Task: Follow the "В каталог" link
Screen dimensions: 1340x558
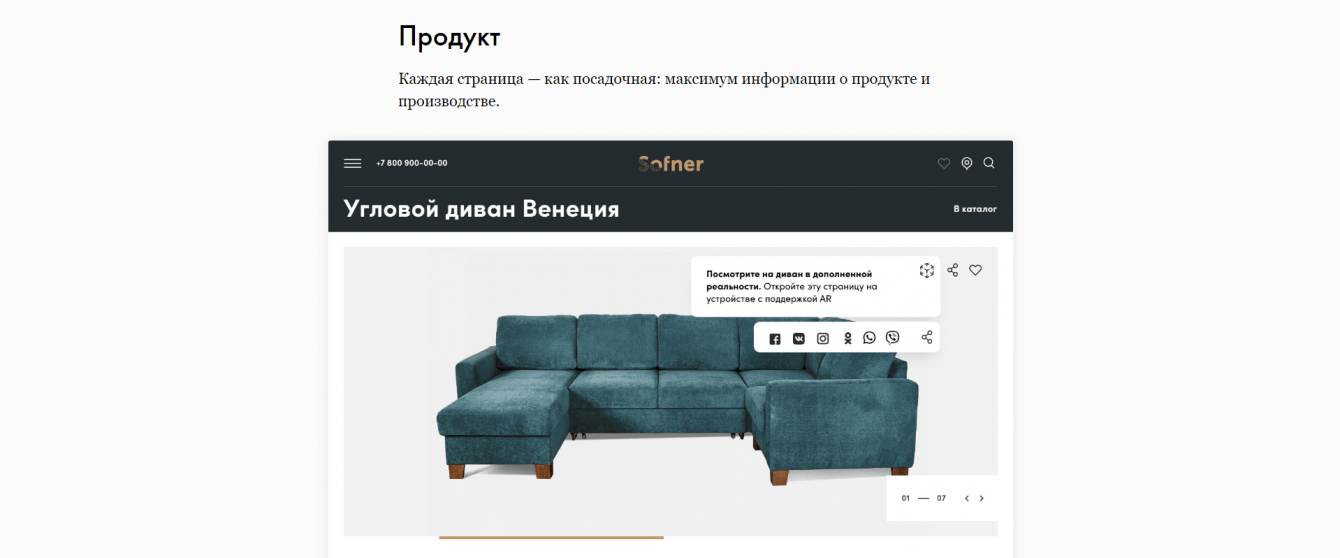Action: [975, 209]
